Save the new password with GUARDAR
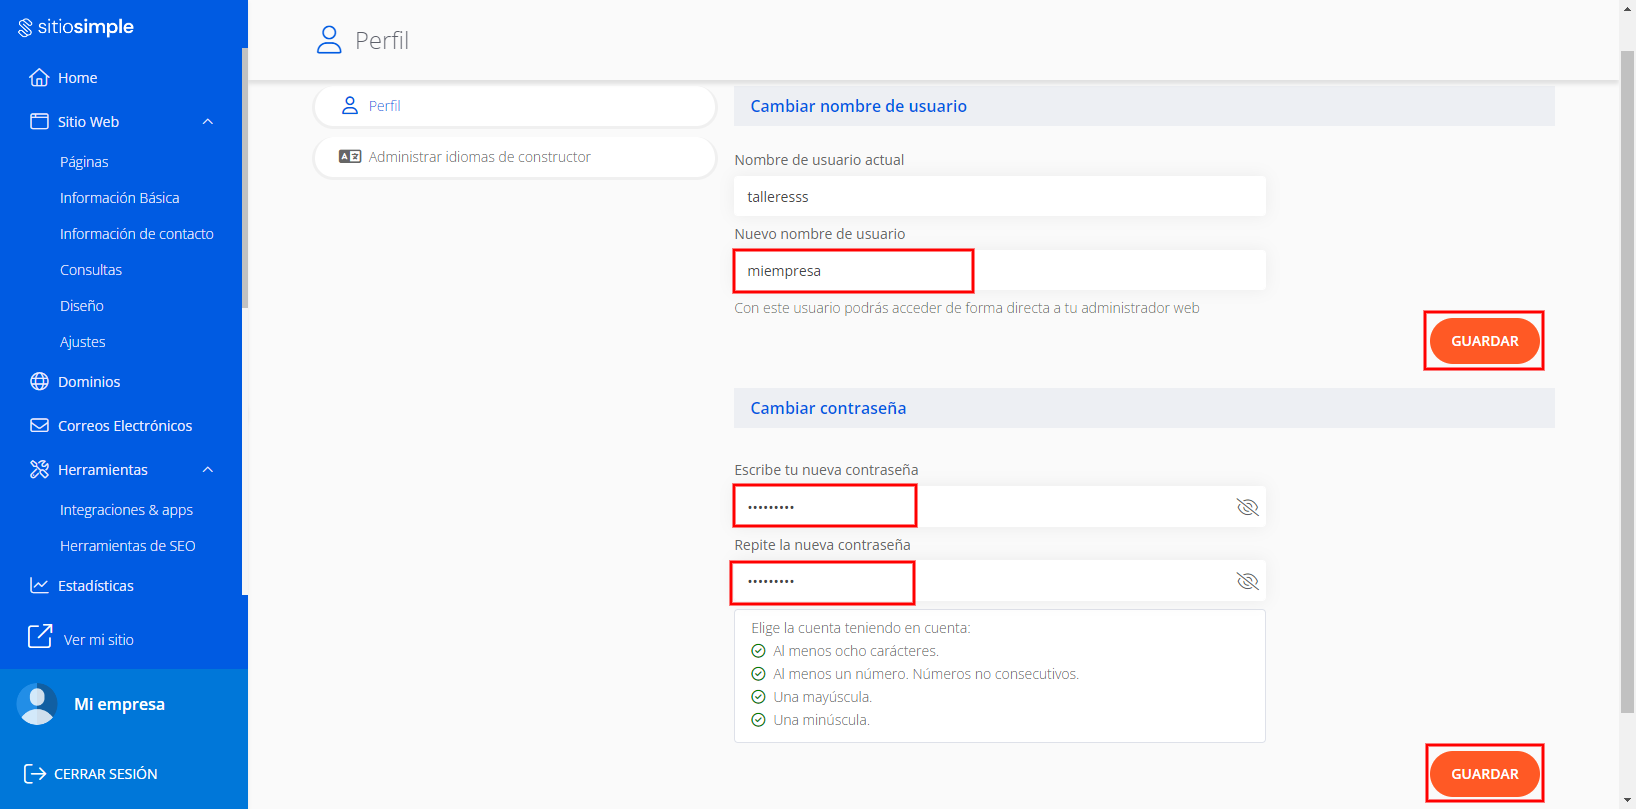1636x809 pixels. pos(1484,774)
